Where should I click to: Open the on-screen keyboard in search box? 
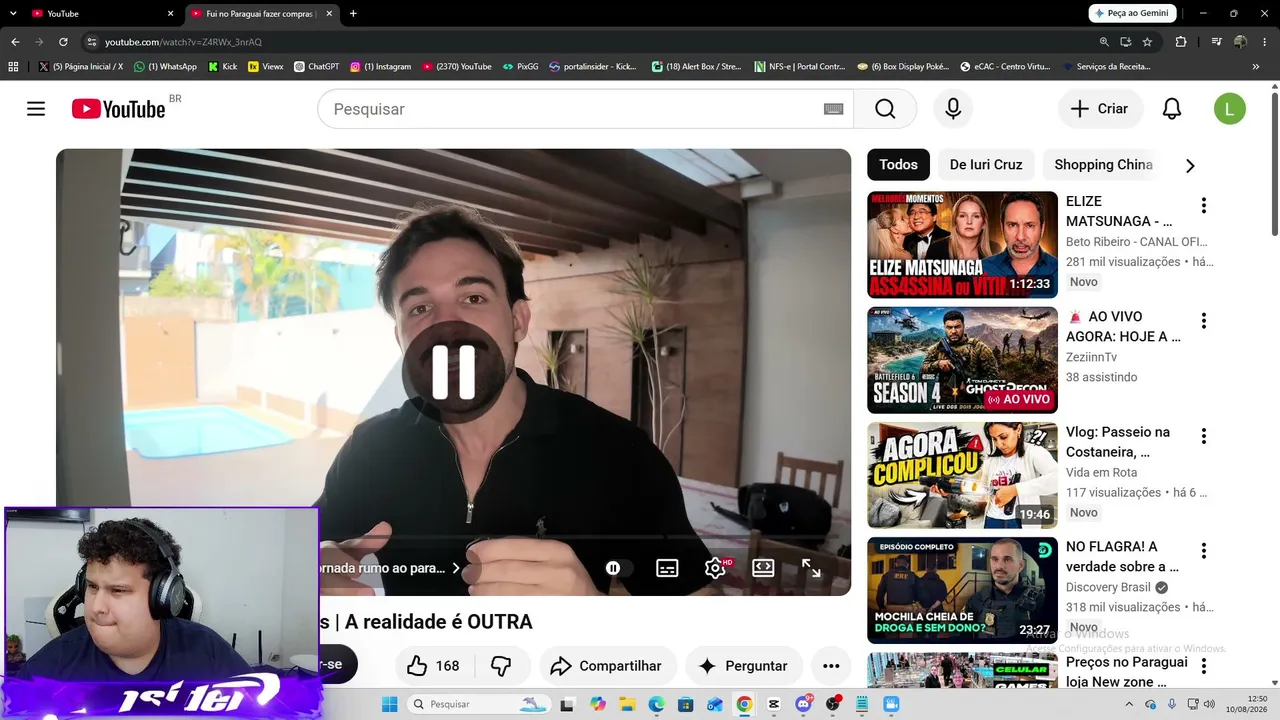[833, 109]
